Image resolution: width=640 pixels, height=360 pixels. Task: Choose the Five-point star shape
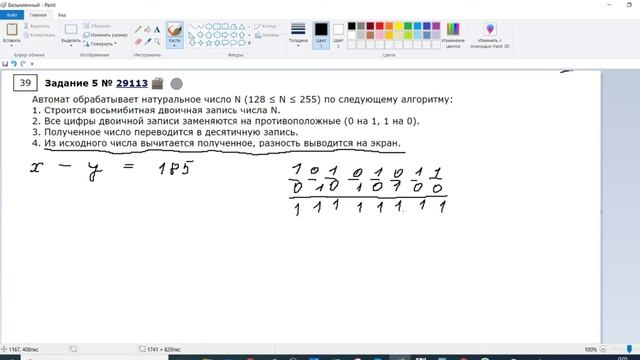coord(208,43)
